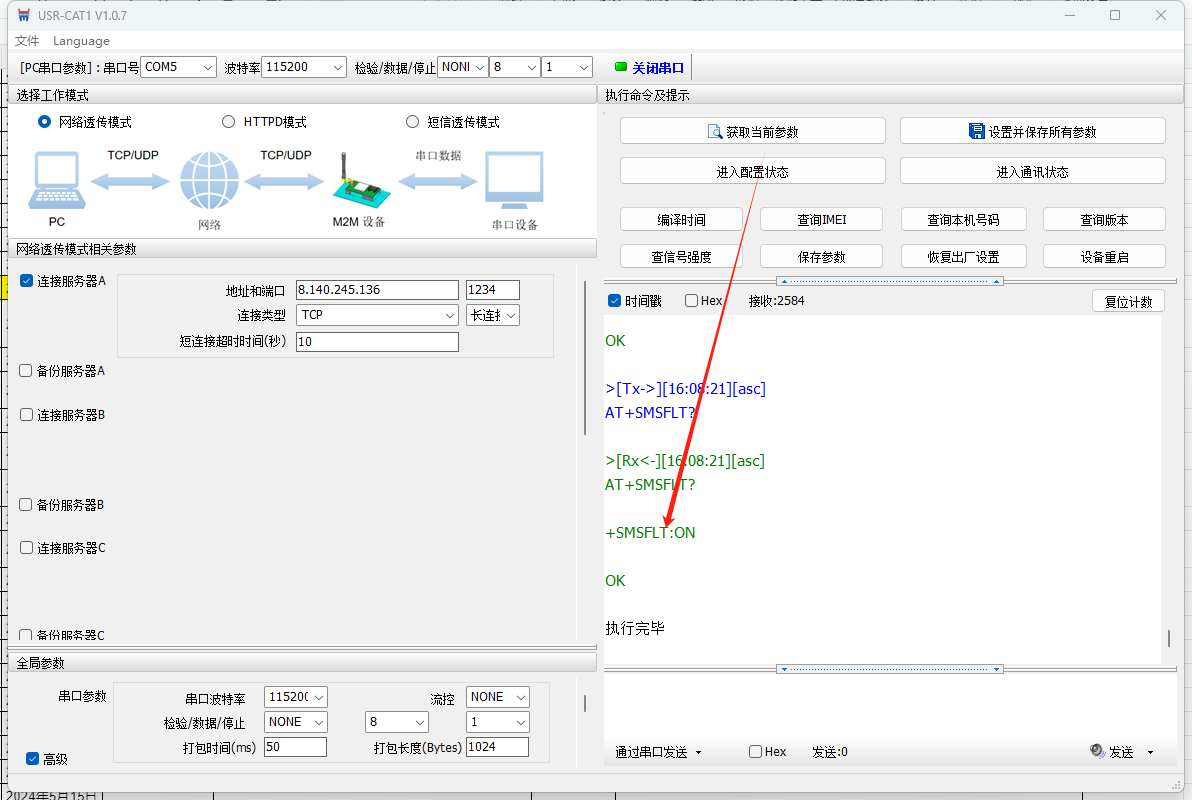
Task: Click the log area vertical scrollbar
Action: point(1168,638)
